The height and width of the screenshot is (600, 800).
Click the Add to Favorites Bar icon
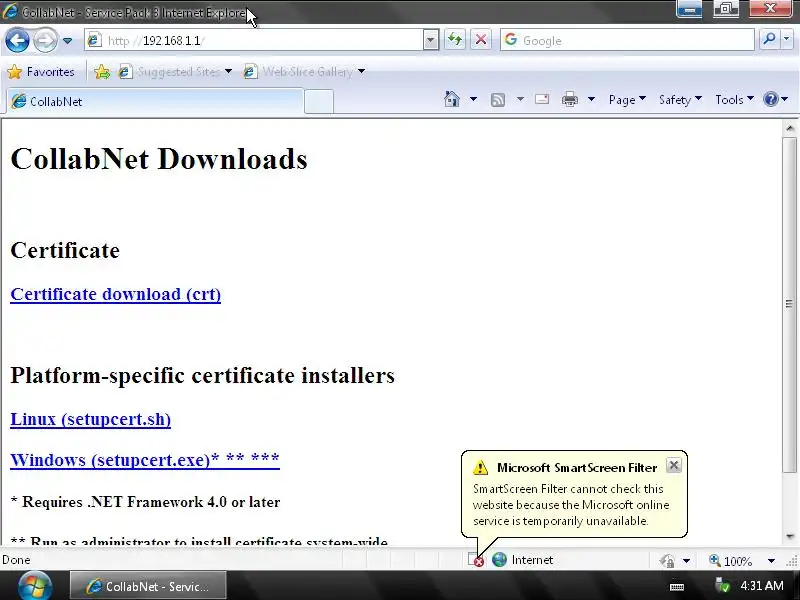(x=102, y=72)
